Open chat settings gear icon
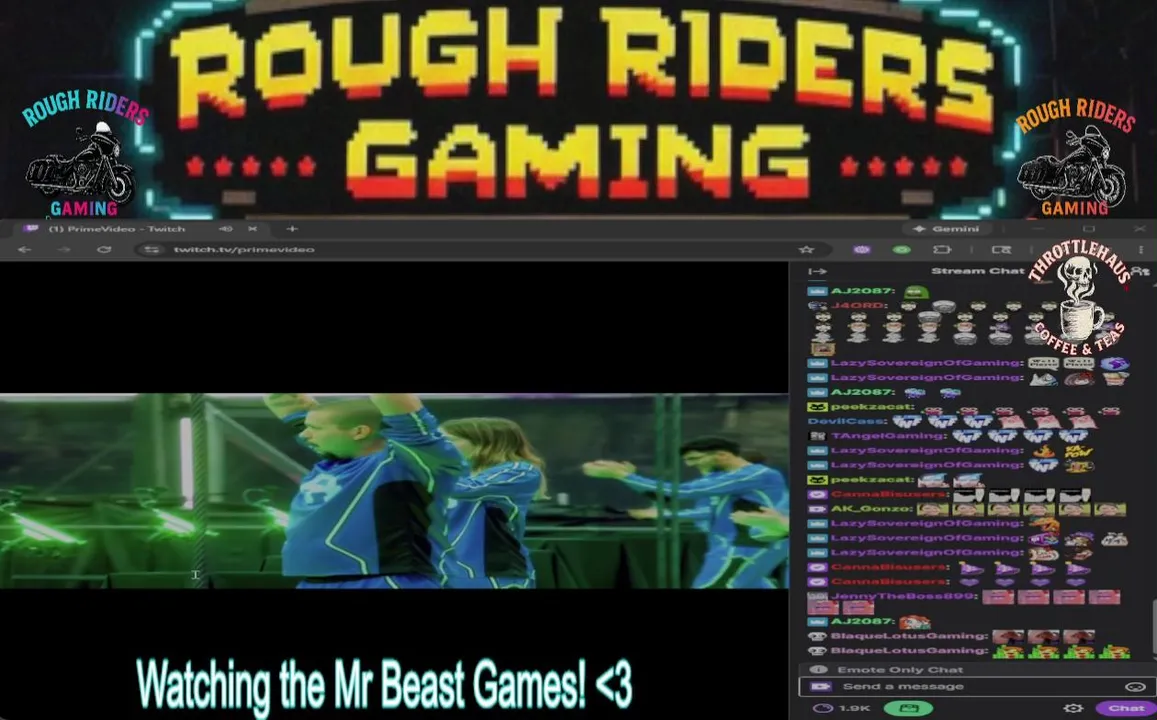Screen dimensions: 1157x720 pyautogui.click(x=1074, y=708)
